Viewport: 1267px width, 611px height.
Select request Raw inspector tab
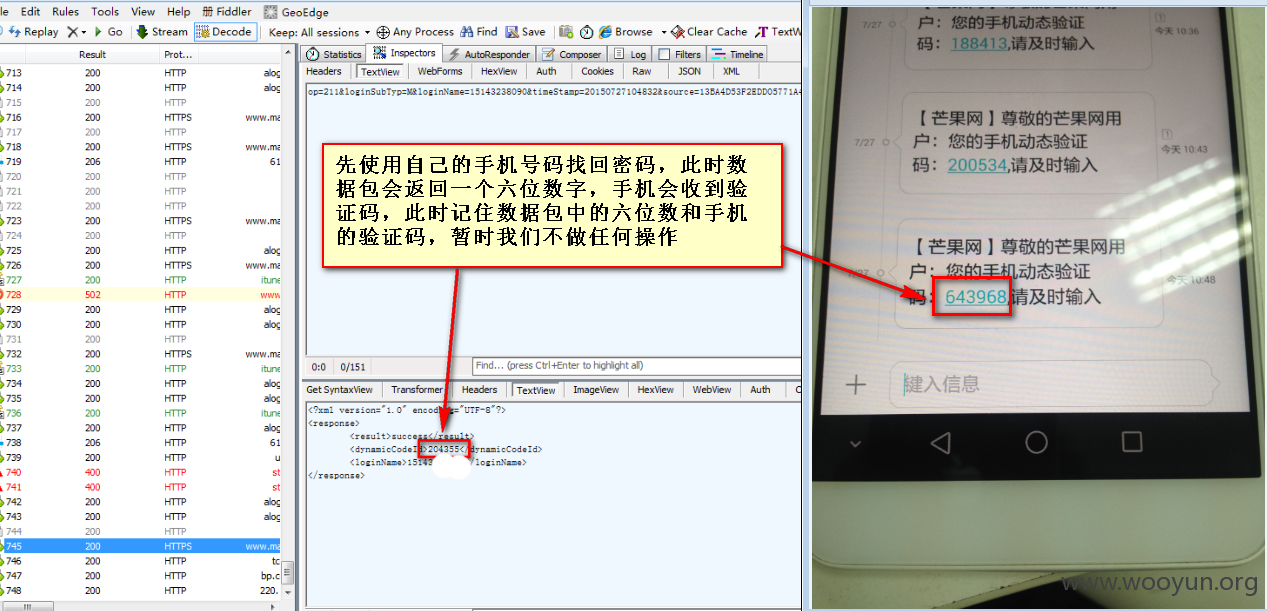tap(642, 71)
